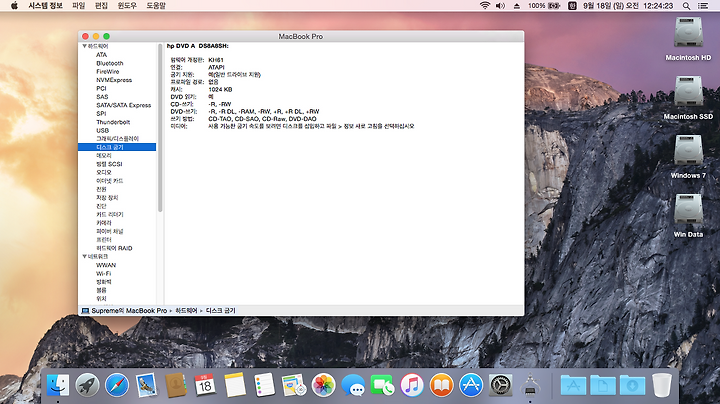This screenshot has height=404, width=720.
Task: Open the 편집 menu
Action: [x=101, y=6]
